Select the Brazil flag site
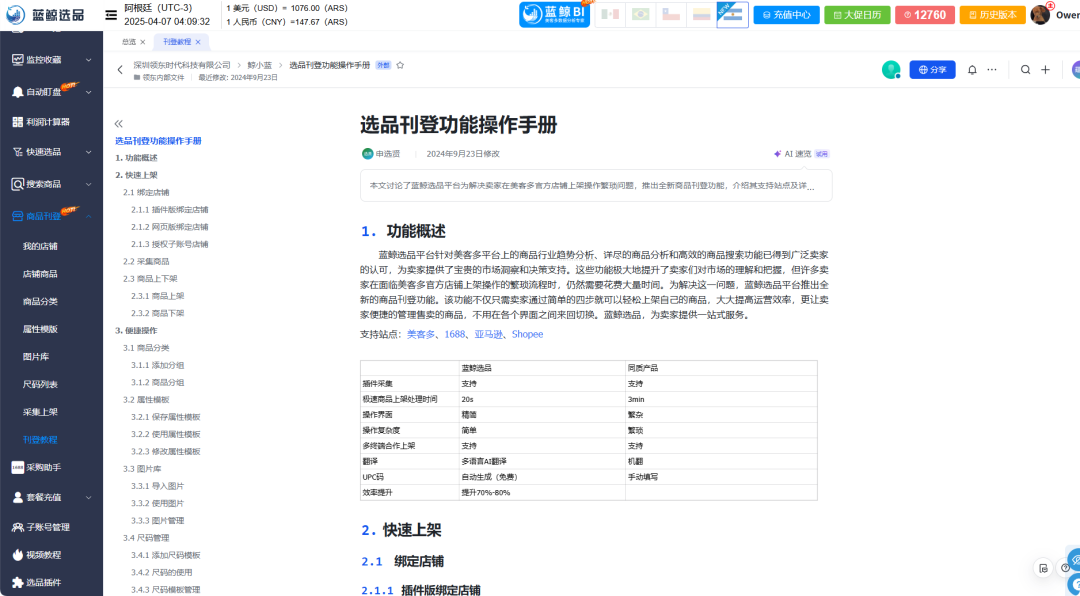 (641, 14)
